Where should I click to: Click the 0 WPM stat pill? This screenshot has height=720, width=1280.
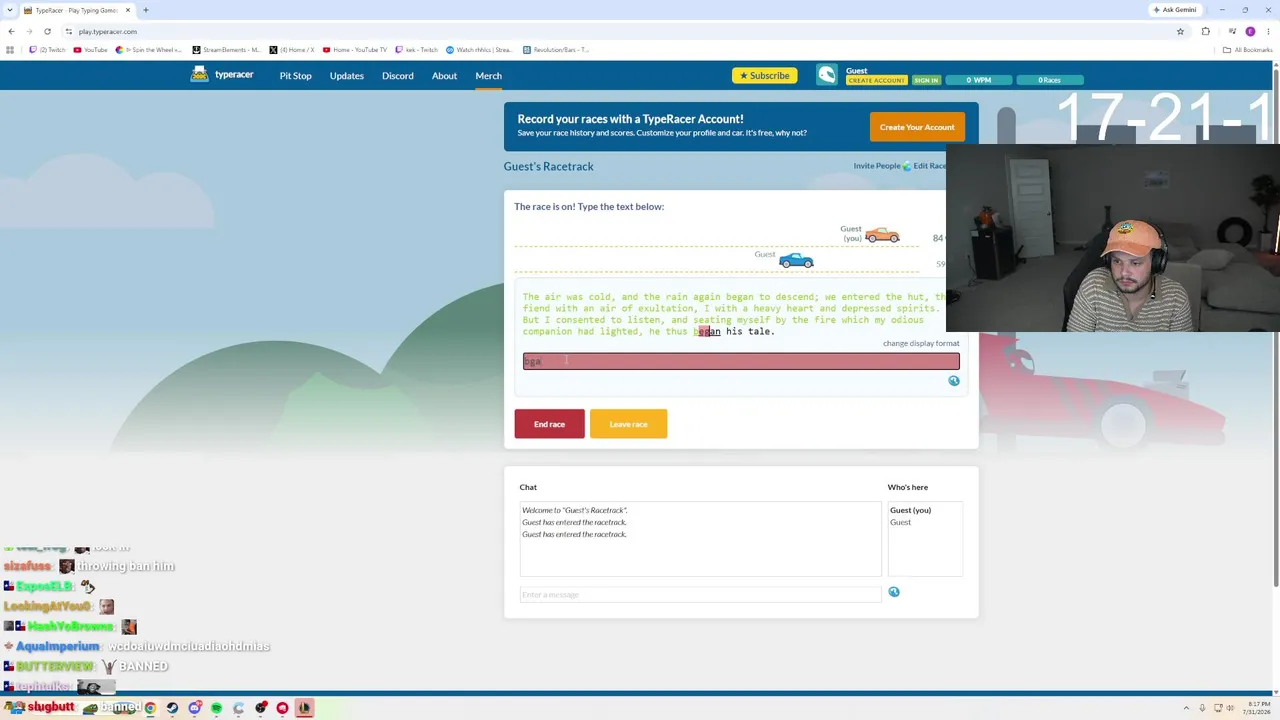click(979, 80)
